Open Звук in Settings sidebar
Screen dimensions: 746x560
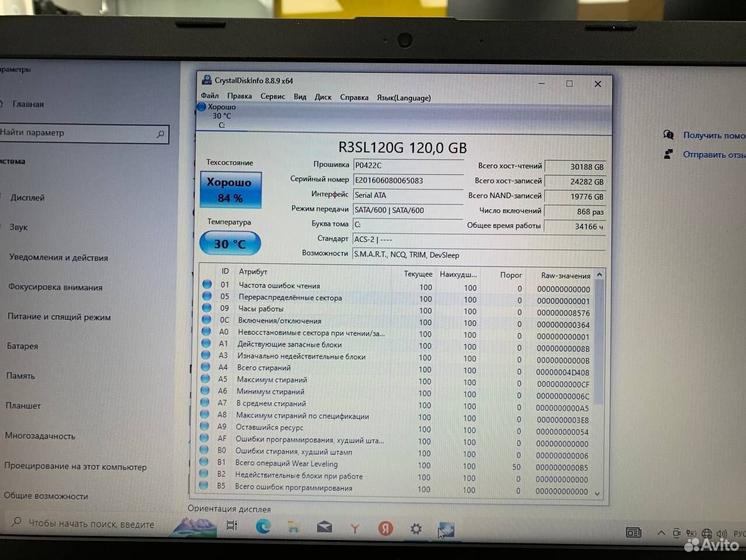pos(19,227)
